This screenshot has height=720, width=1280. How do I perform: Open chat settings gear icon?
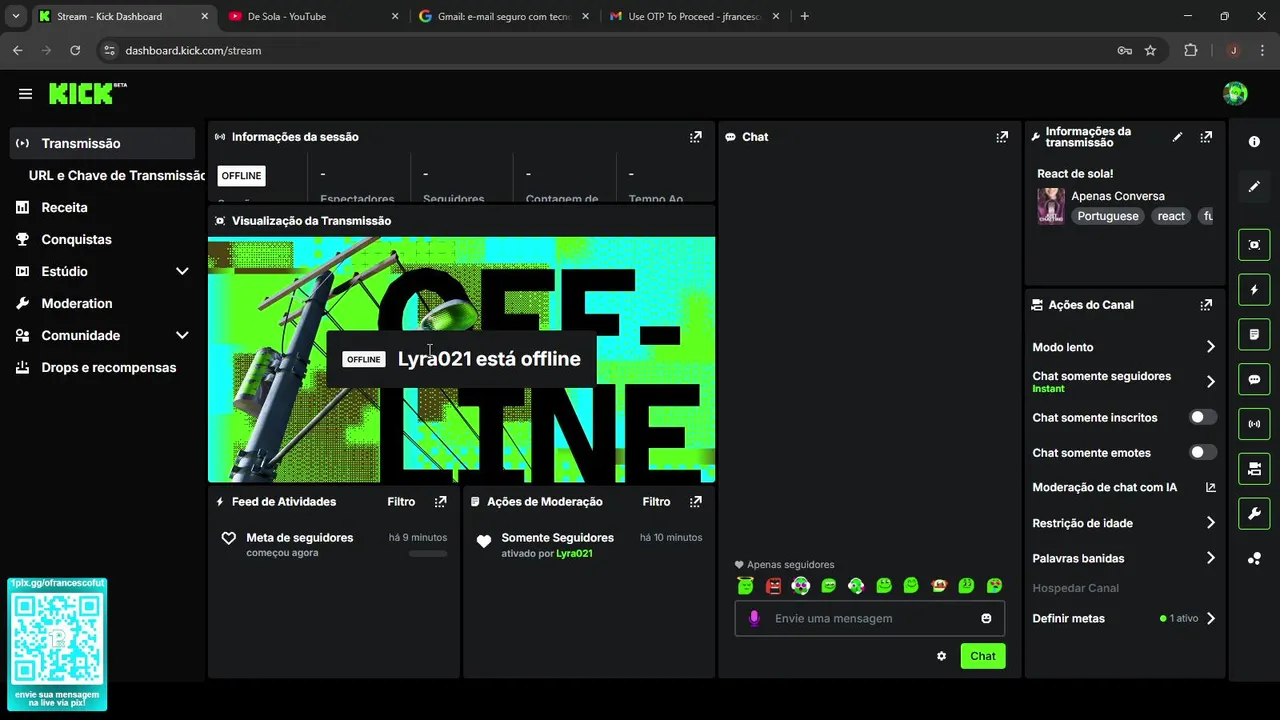[941, 656]
